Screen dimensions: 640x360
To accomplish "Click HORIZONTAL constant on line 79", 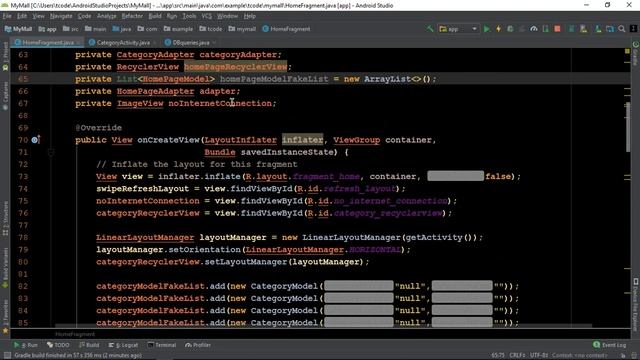I will point(375,249).
